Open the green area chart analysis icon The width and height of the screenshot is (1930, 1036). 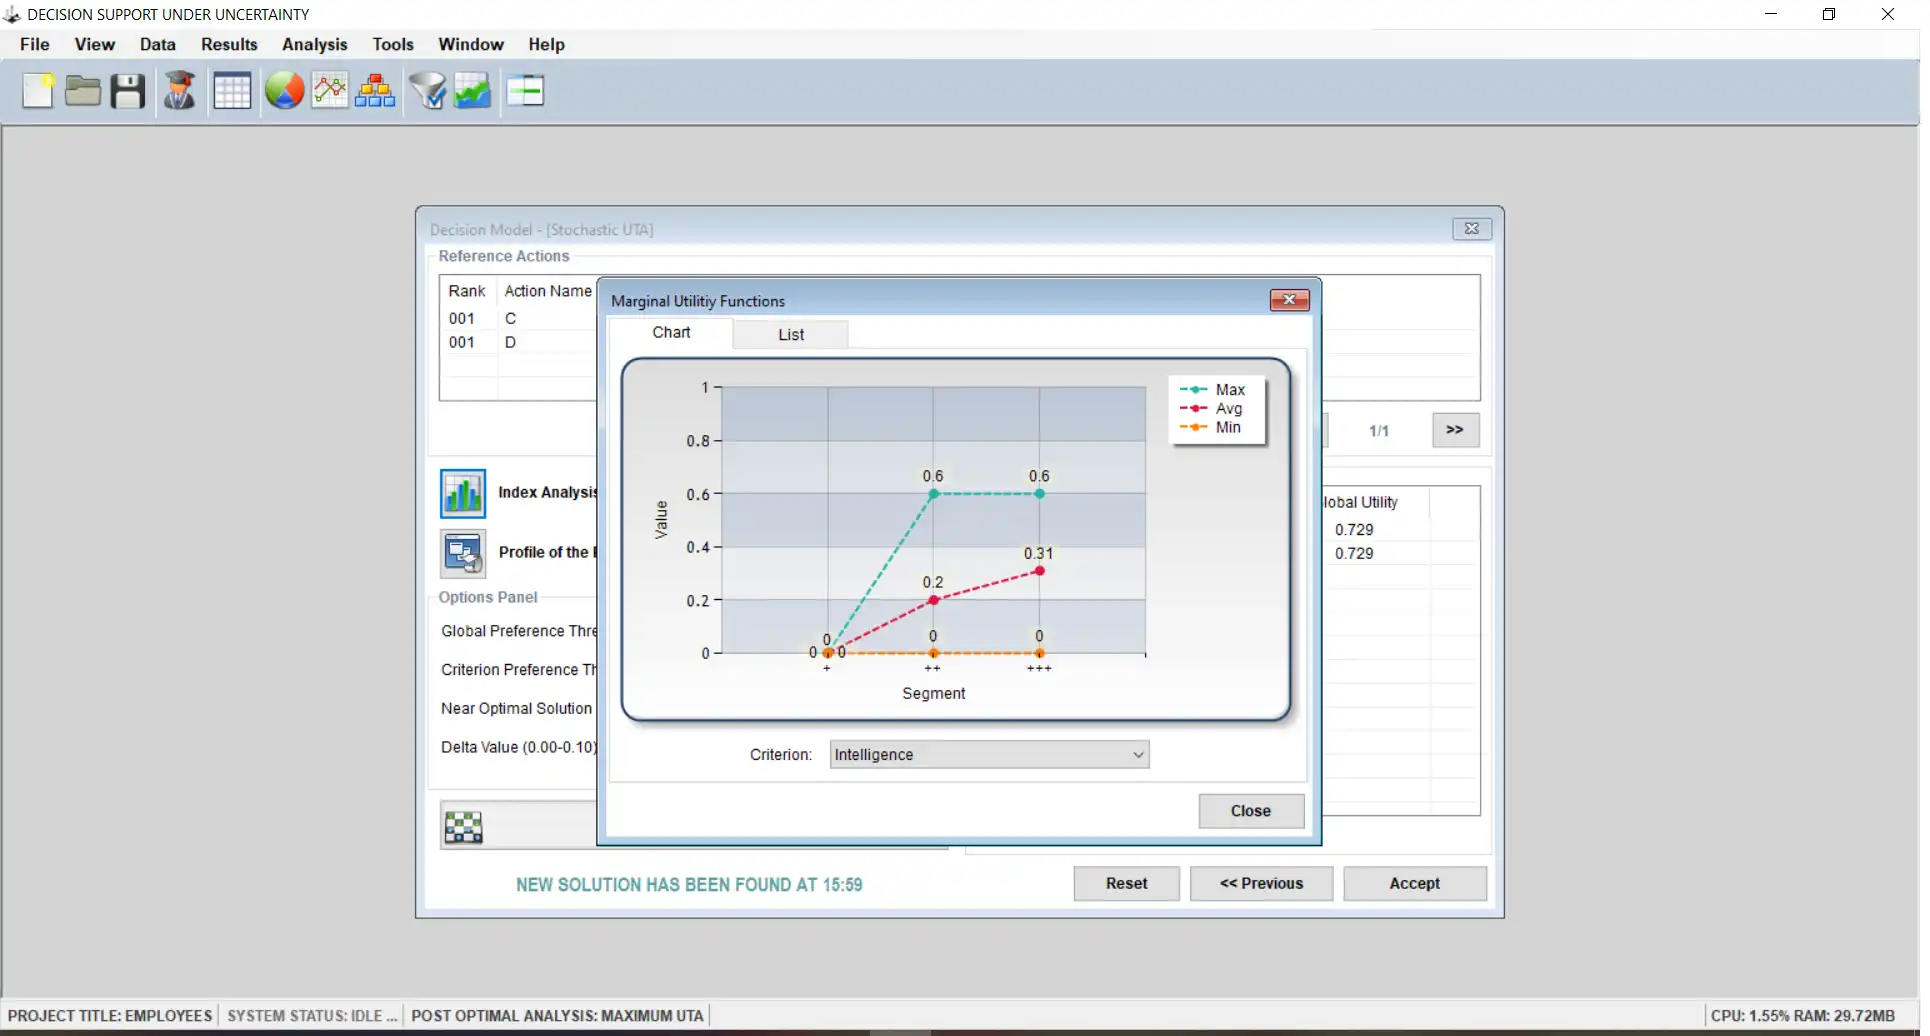(x=473, y=91)
